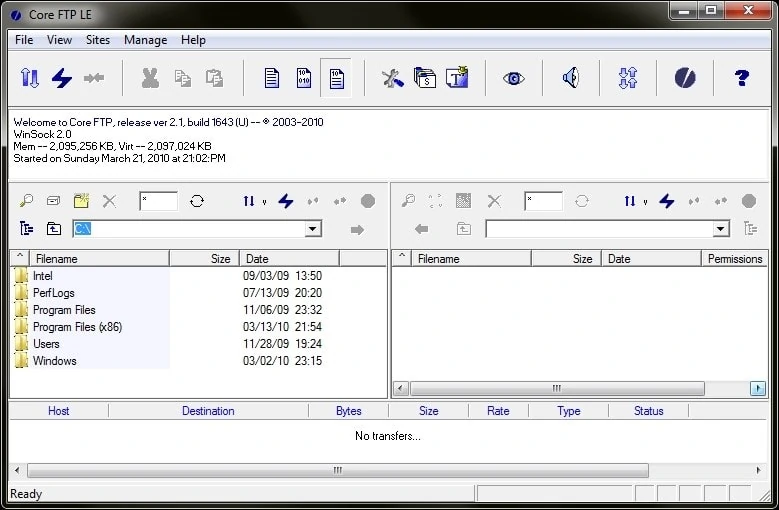
Task: Select the Windows folder
Action: [x=55, y=361]
